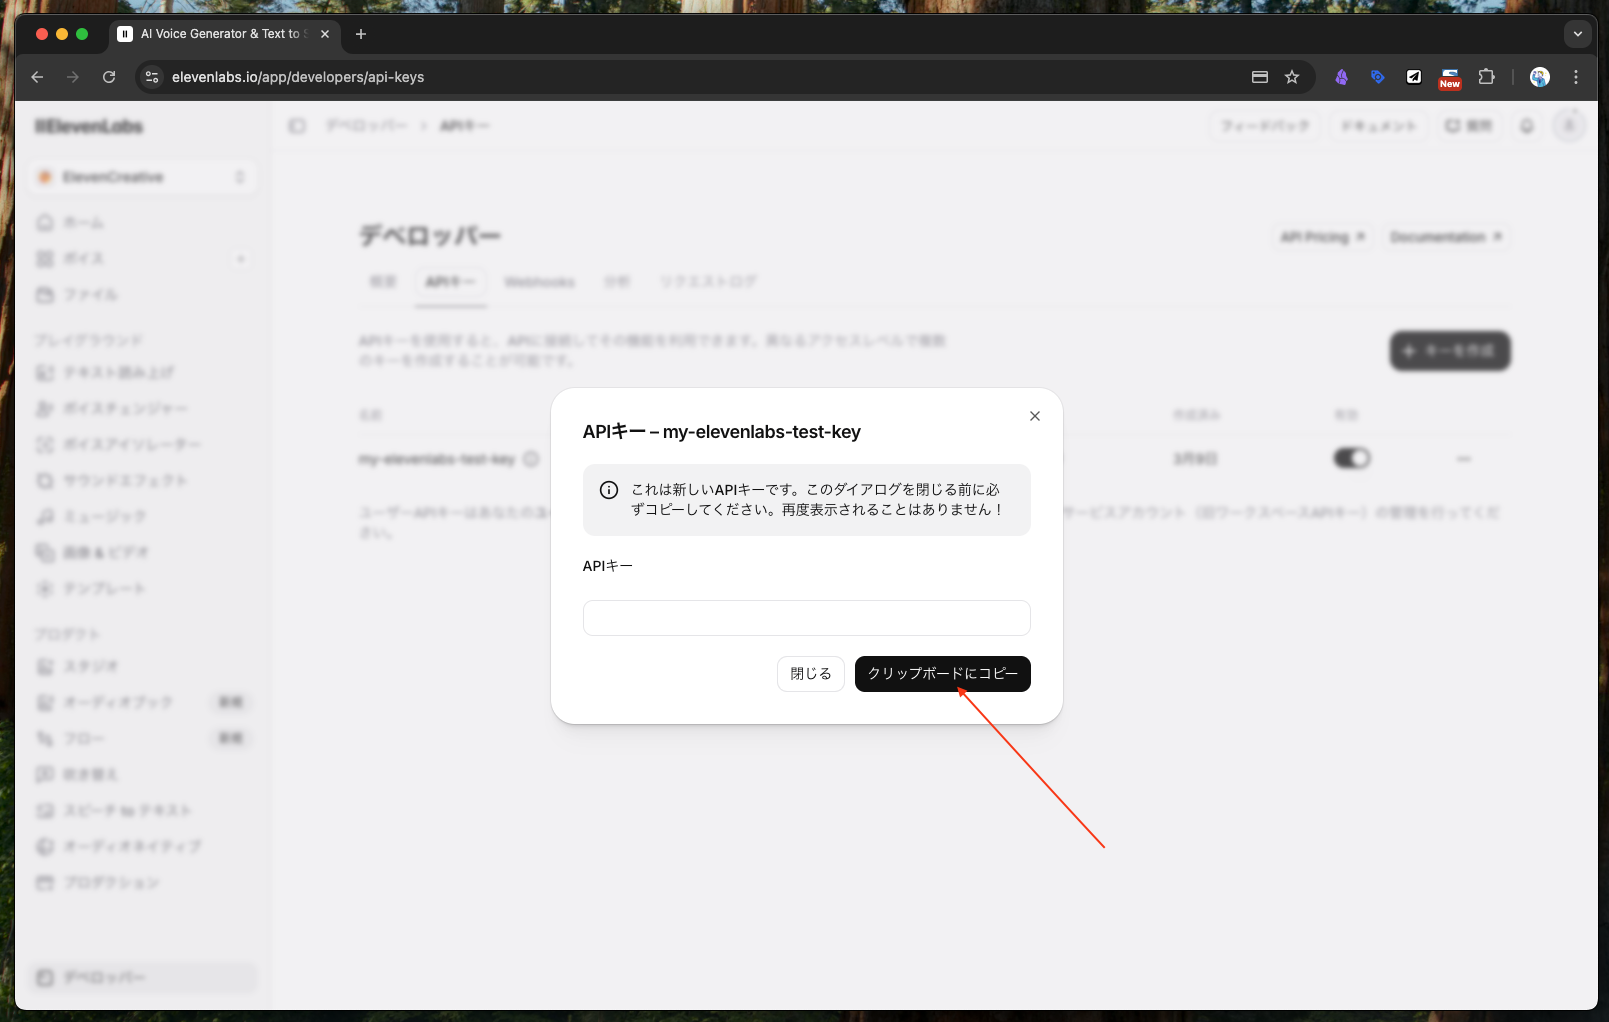Close dialog with the X icon
This screenshot has width=1609, height=1022.
(1035, 416)
